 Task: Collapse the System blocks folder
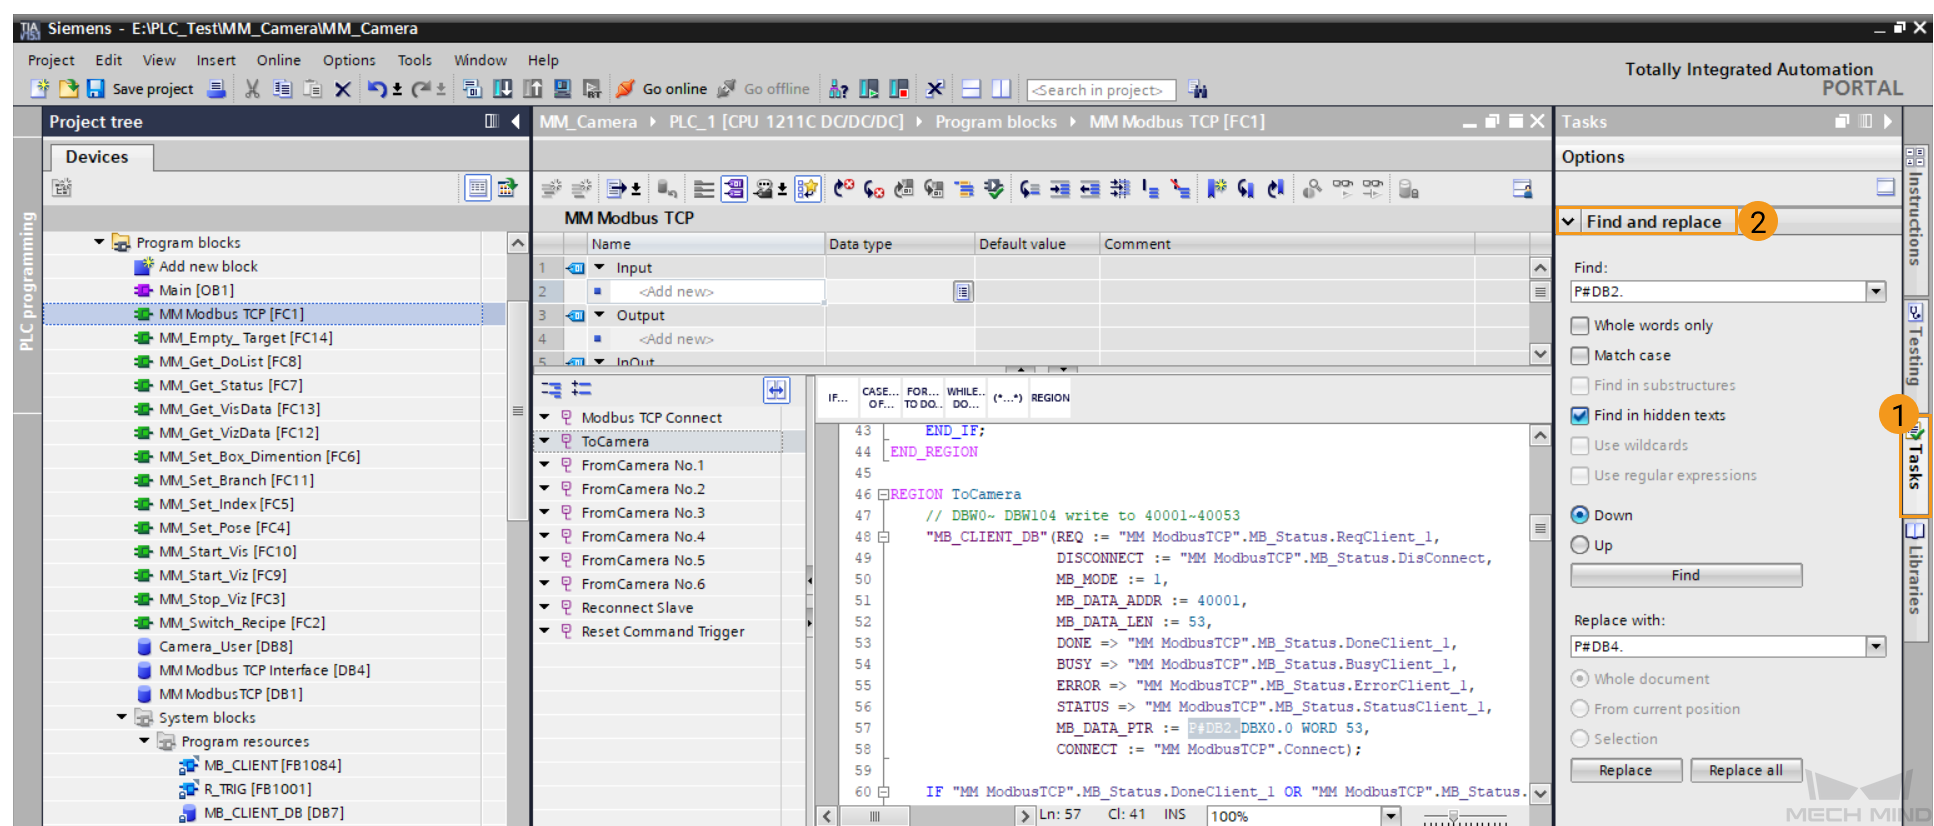coord(121,717)
